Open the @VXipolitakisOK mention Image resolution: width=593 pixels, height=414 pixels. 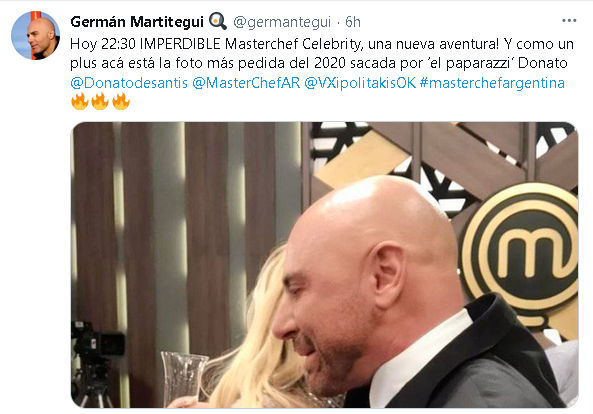pyautogui.click(x=360, y=83)
